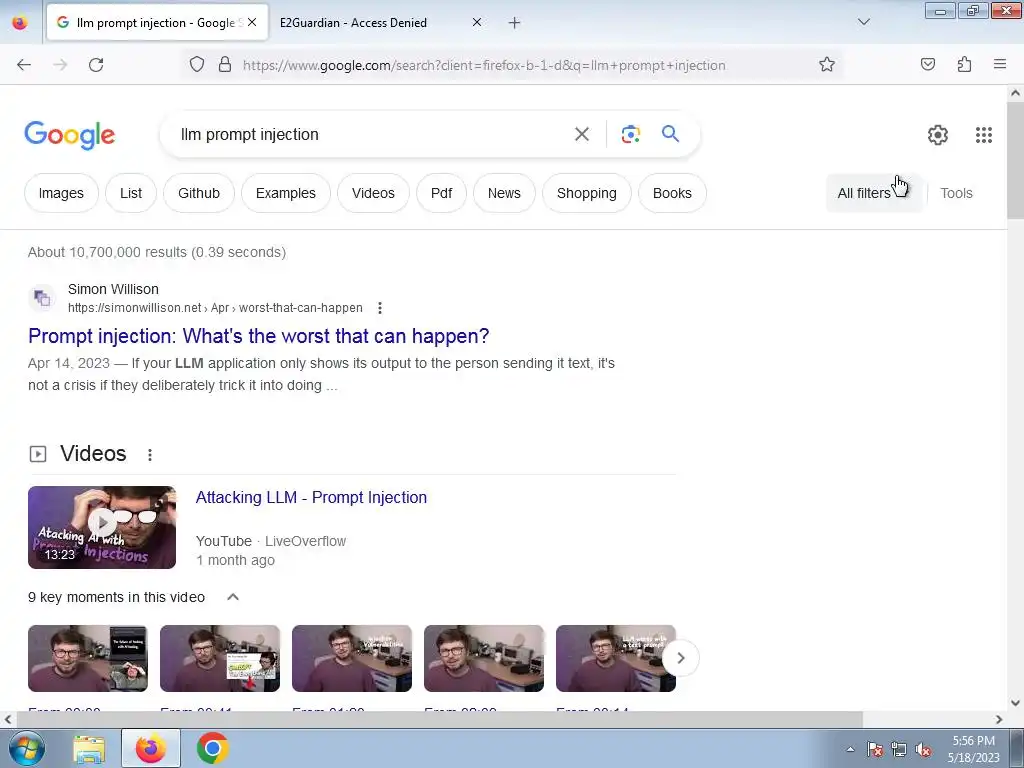Reload the page with the refresh icon
Viewport: 1024px width, 768px height.
[x=96, y=65]
